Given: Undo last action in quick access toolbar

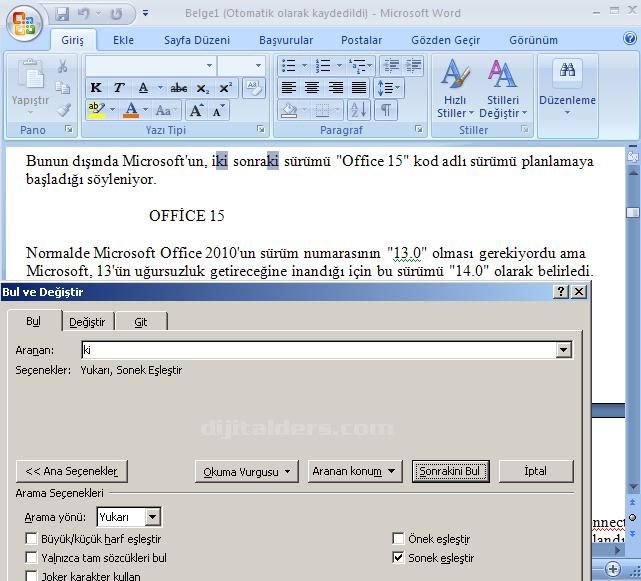Looking at the screenshot, I should tap(84, 14).
